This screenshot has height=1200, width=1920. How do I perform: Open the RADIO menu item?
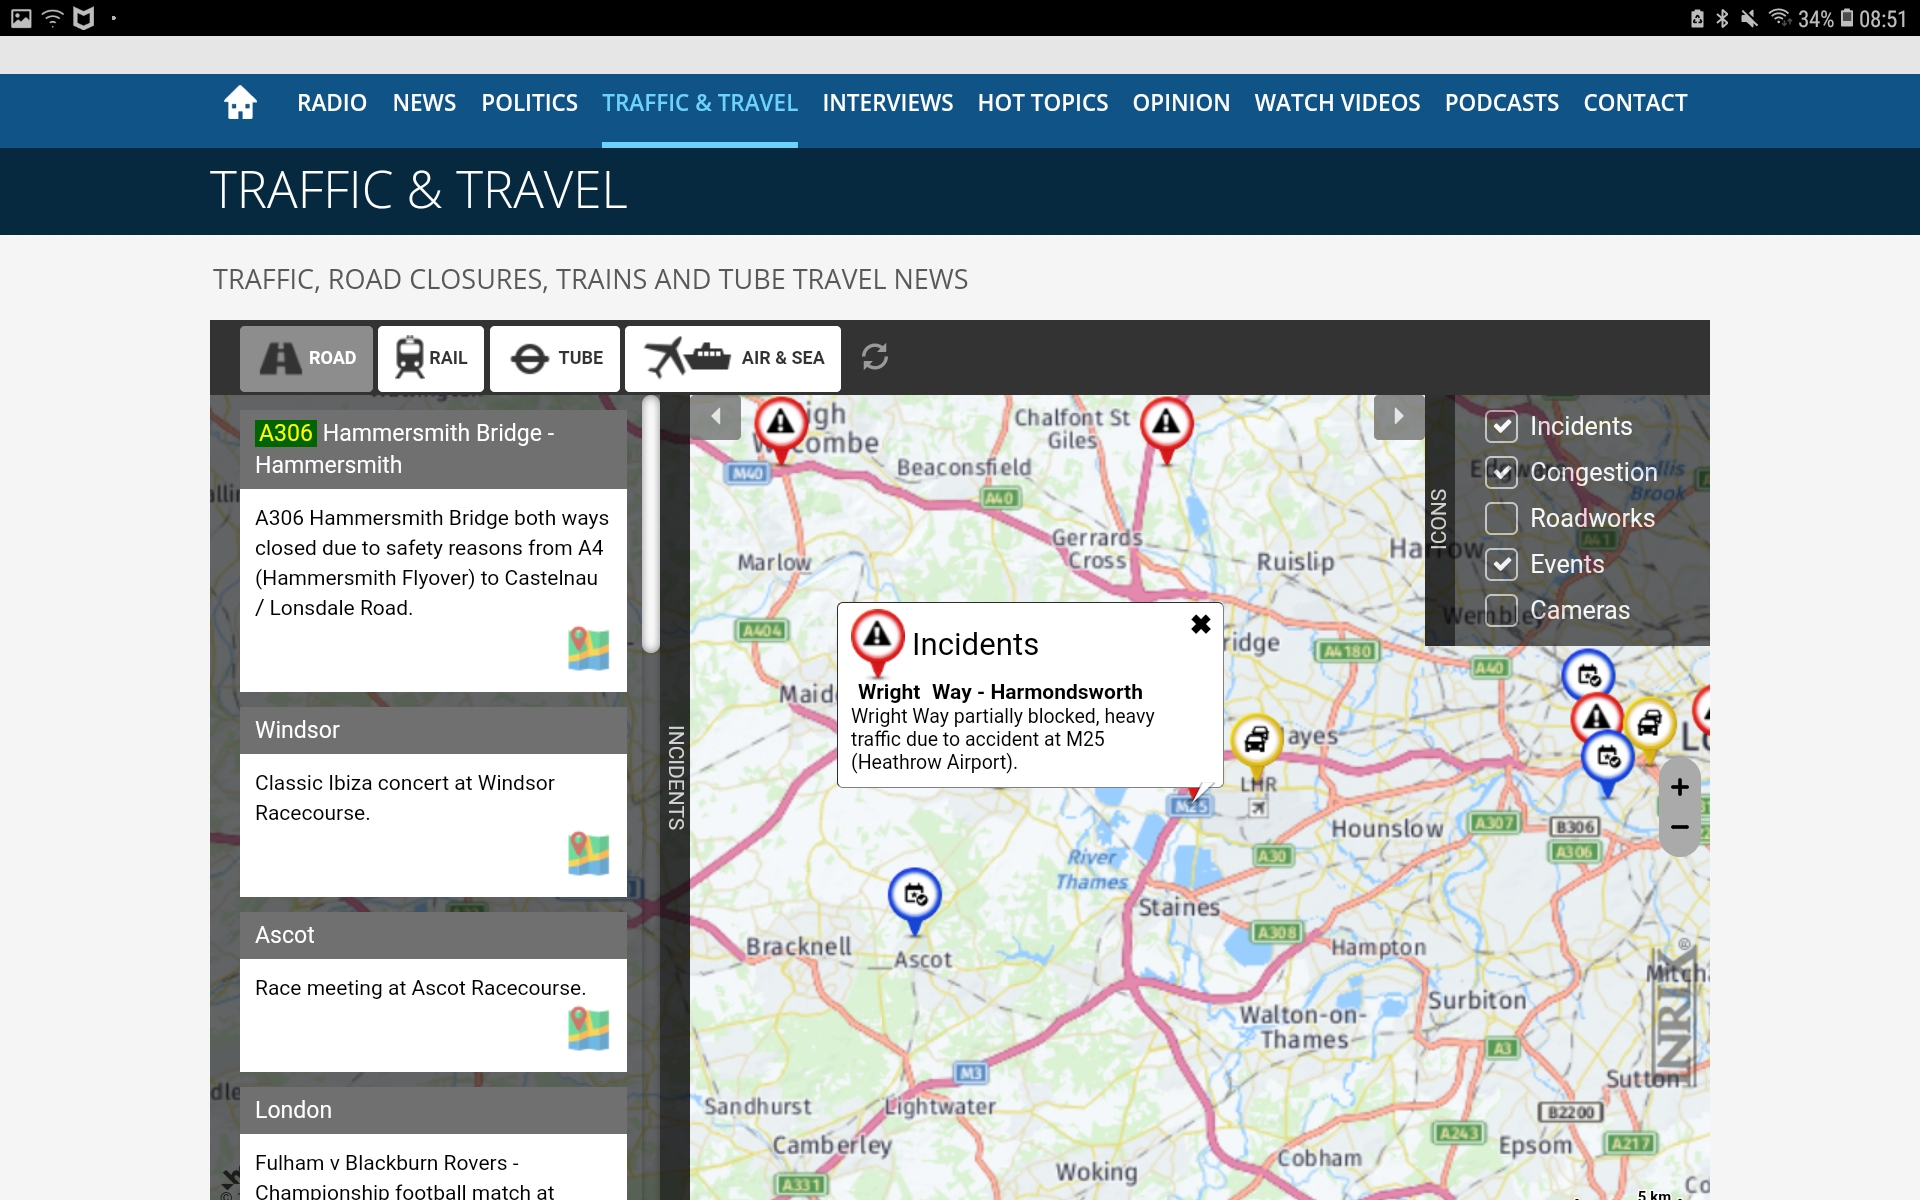[x=332, y=103]
